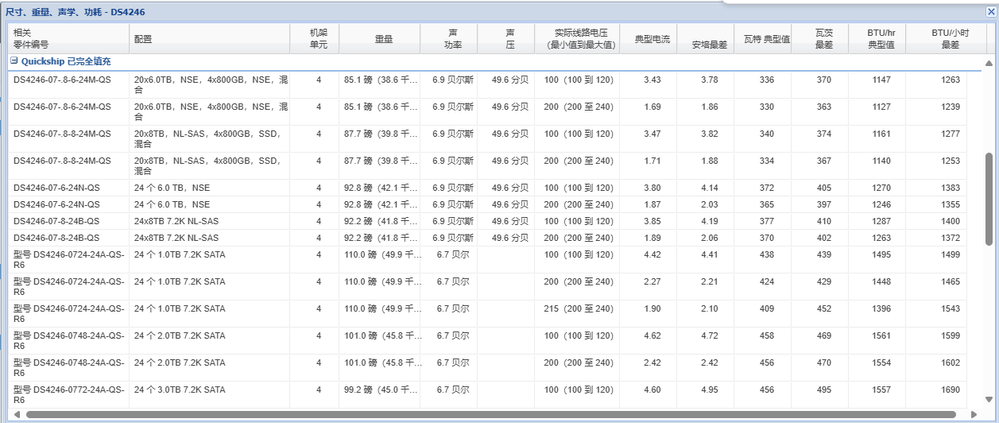The width and height of the screenshot is (999, 423).
Task: Select the 3.80 typical current cell
Action: pyautogui.click(x=652, y=188)
